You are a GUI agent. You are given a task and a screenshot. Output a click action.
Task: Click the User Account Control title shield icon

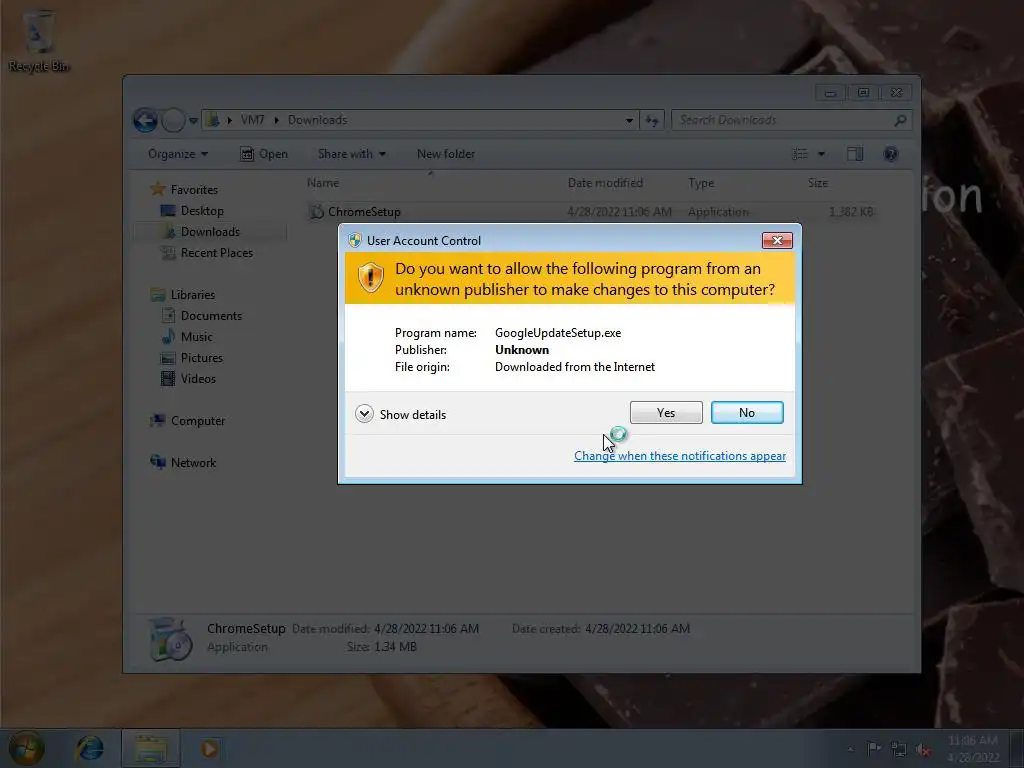click(355, 240)
